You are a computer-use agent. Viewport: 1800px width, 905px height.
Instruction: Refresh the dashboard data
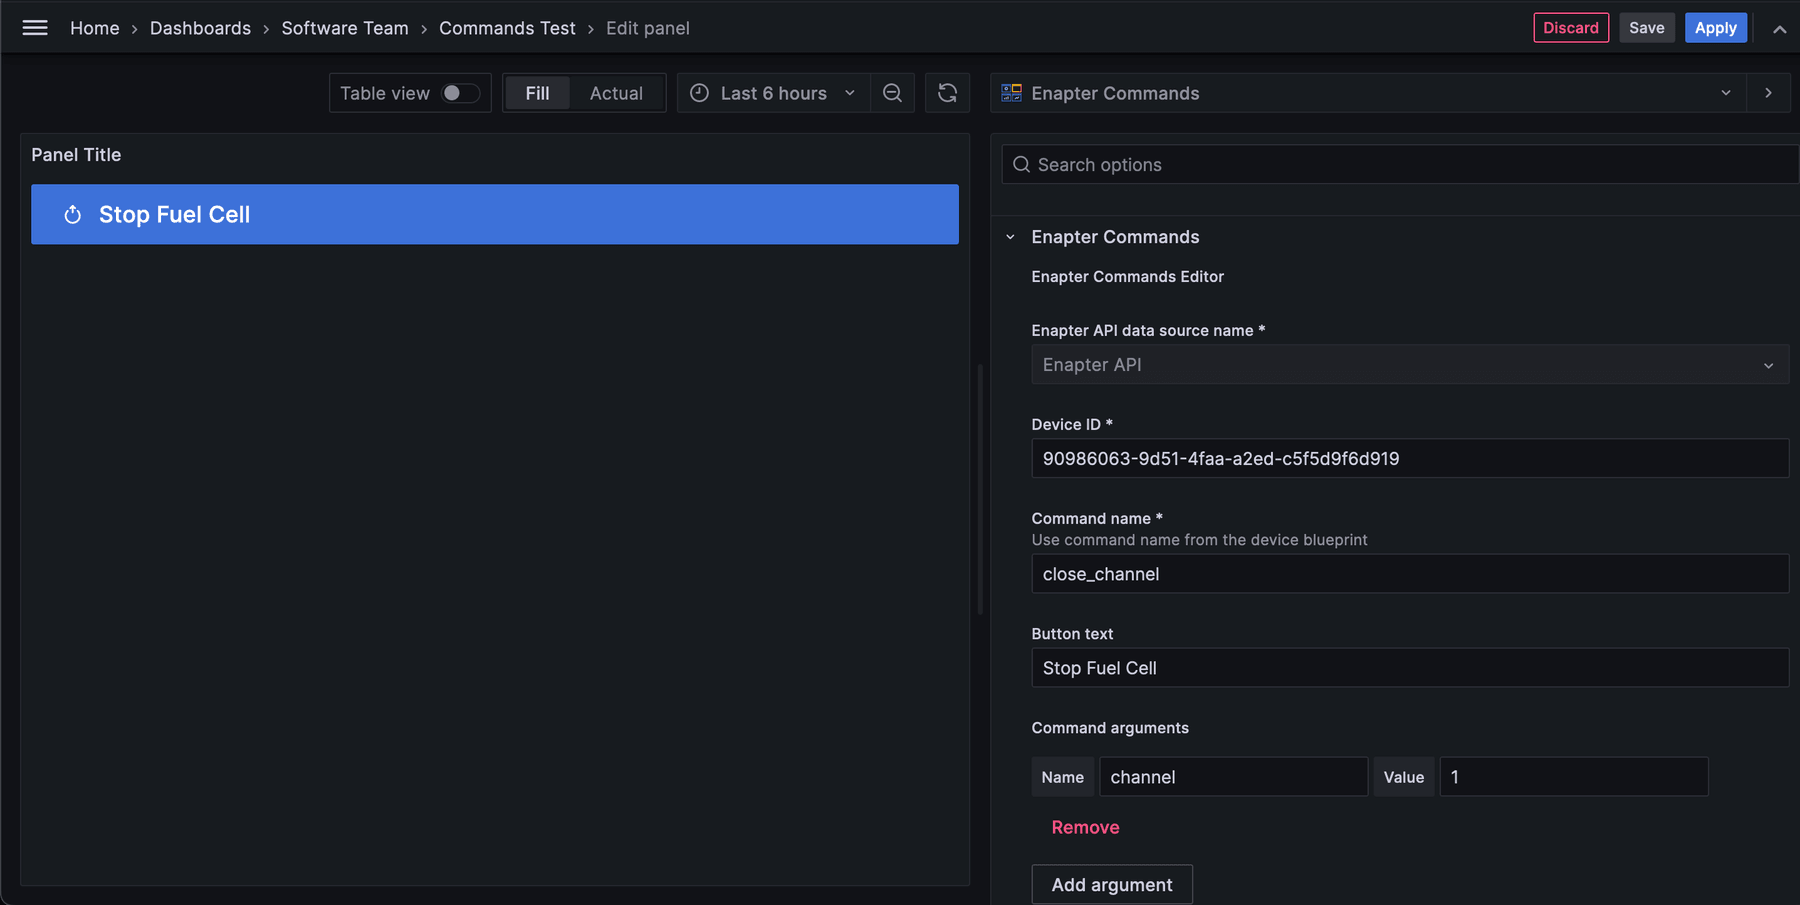point(946,92)
